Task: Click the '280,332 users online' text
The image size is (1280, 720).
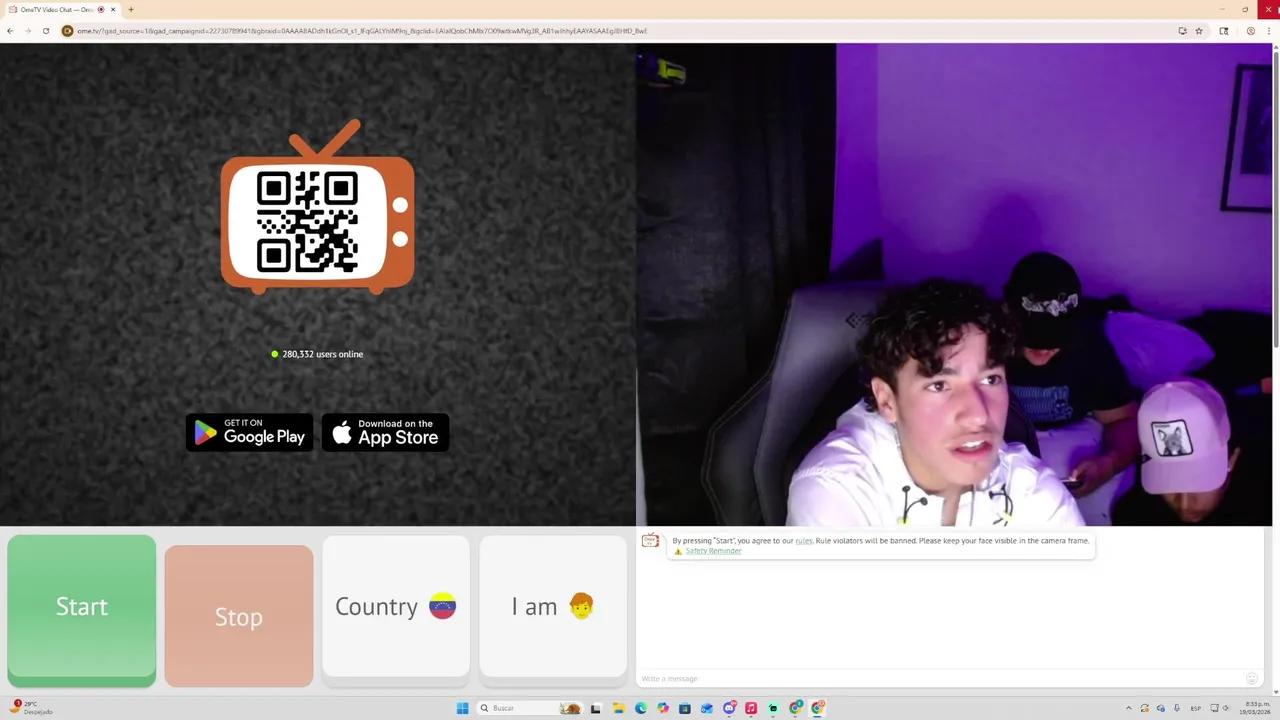Action: click(x=323, y=354)
